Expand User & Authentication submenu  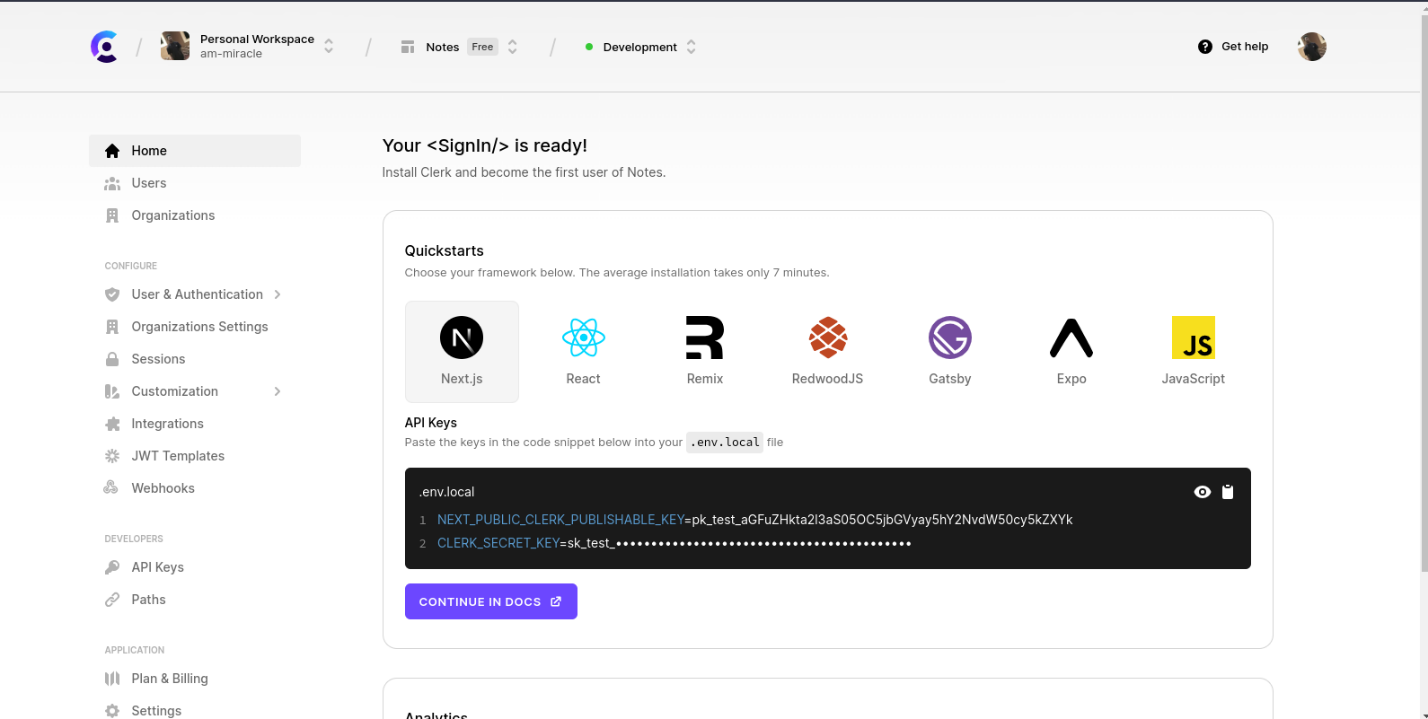[277, 294]
